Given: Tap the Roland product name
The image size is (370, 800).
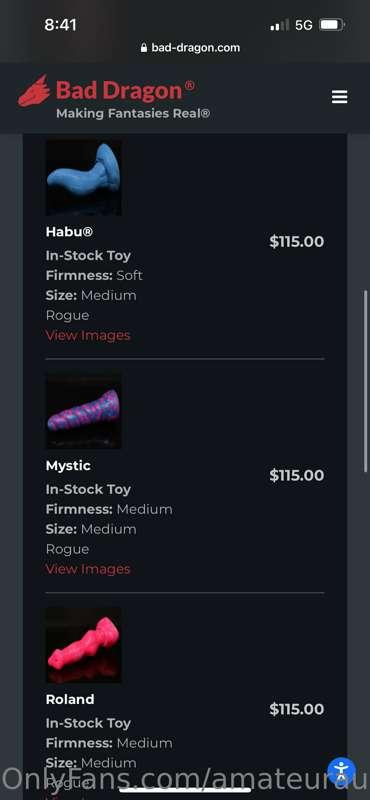Looking at the screenshot, I should point(70,699).
